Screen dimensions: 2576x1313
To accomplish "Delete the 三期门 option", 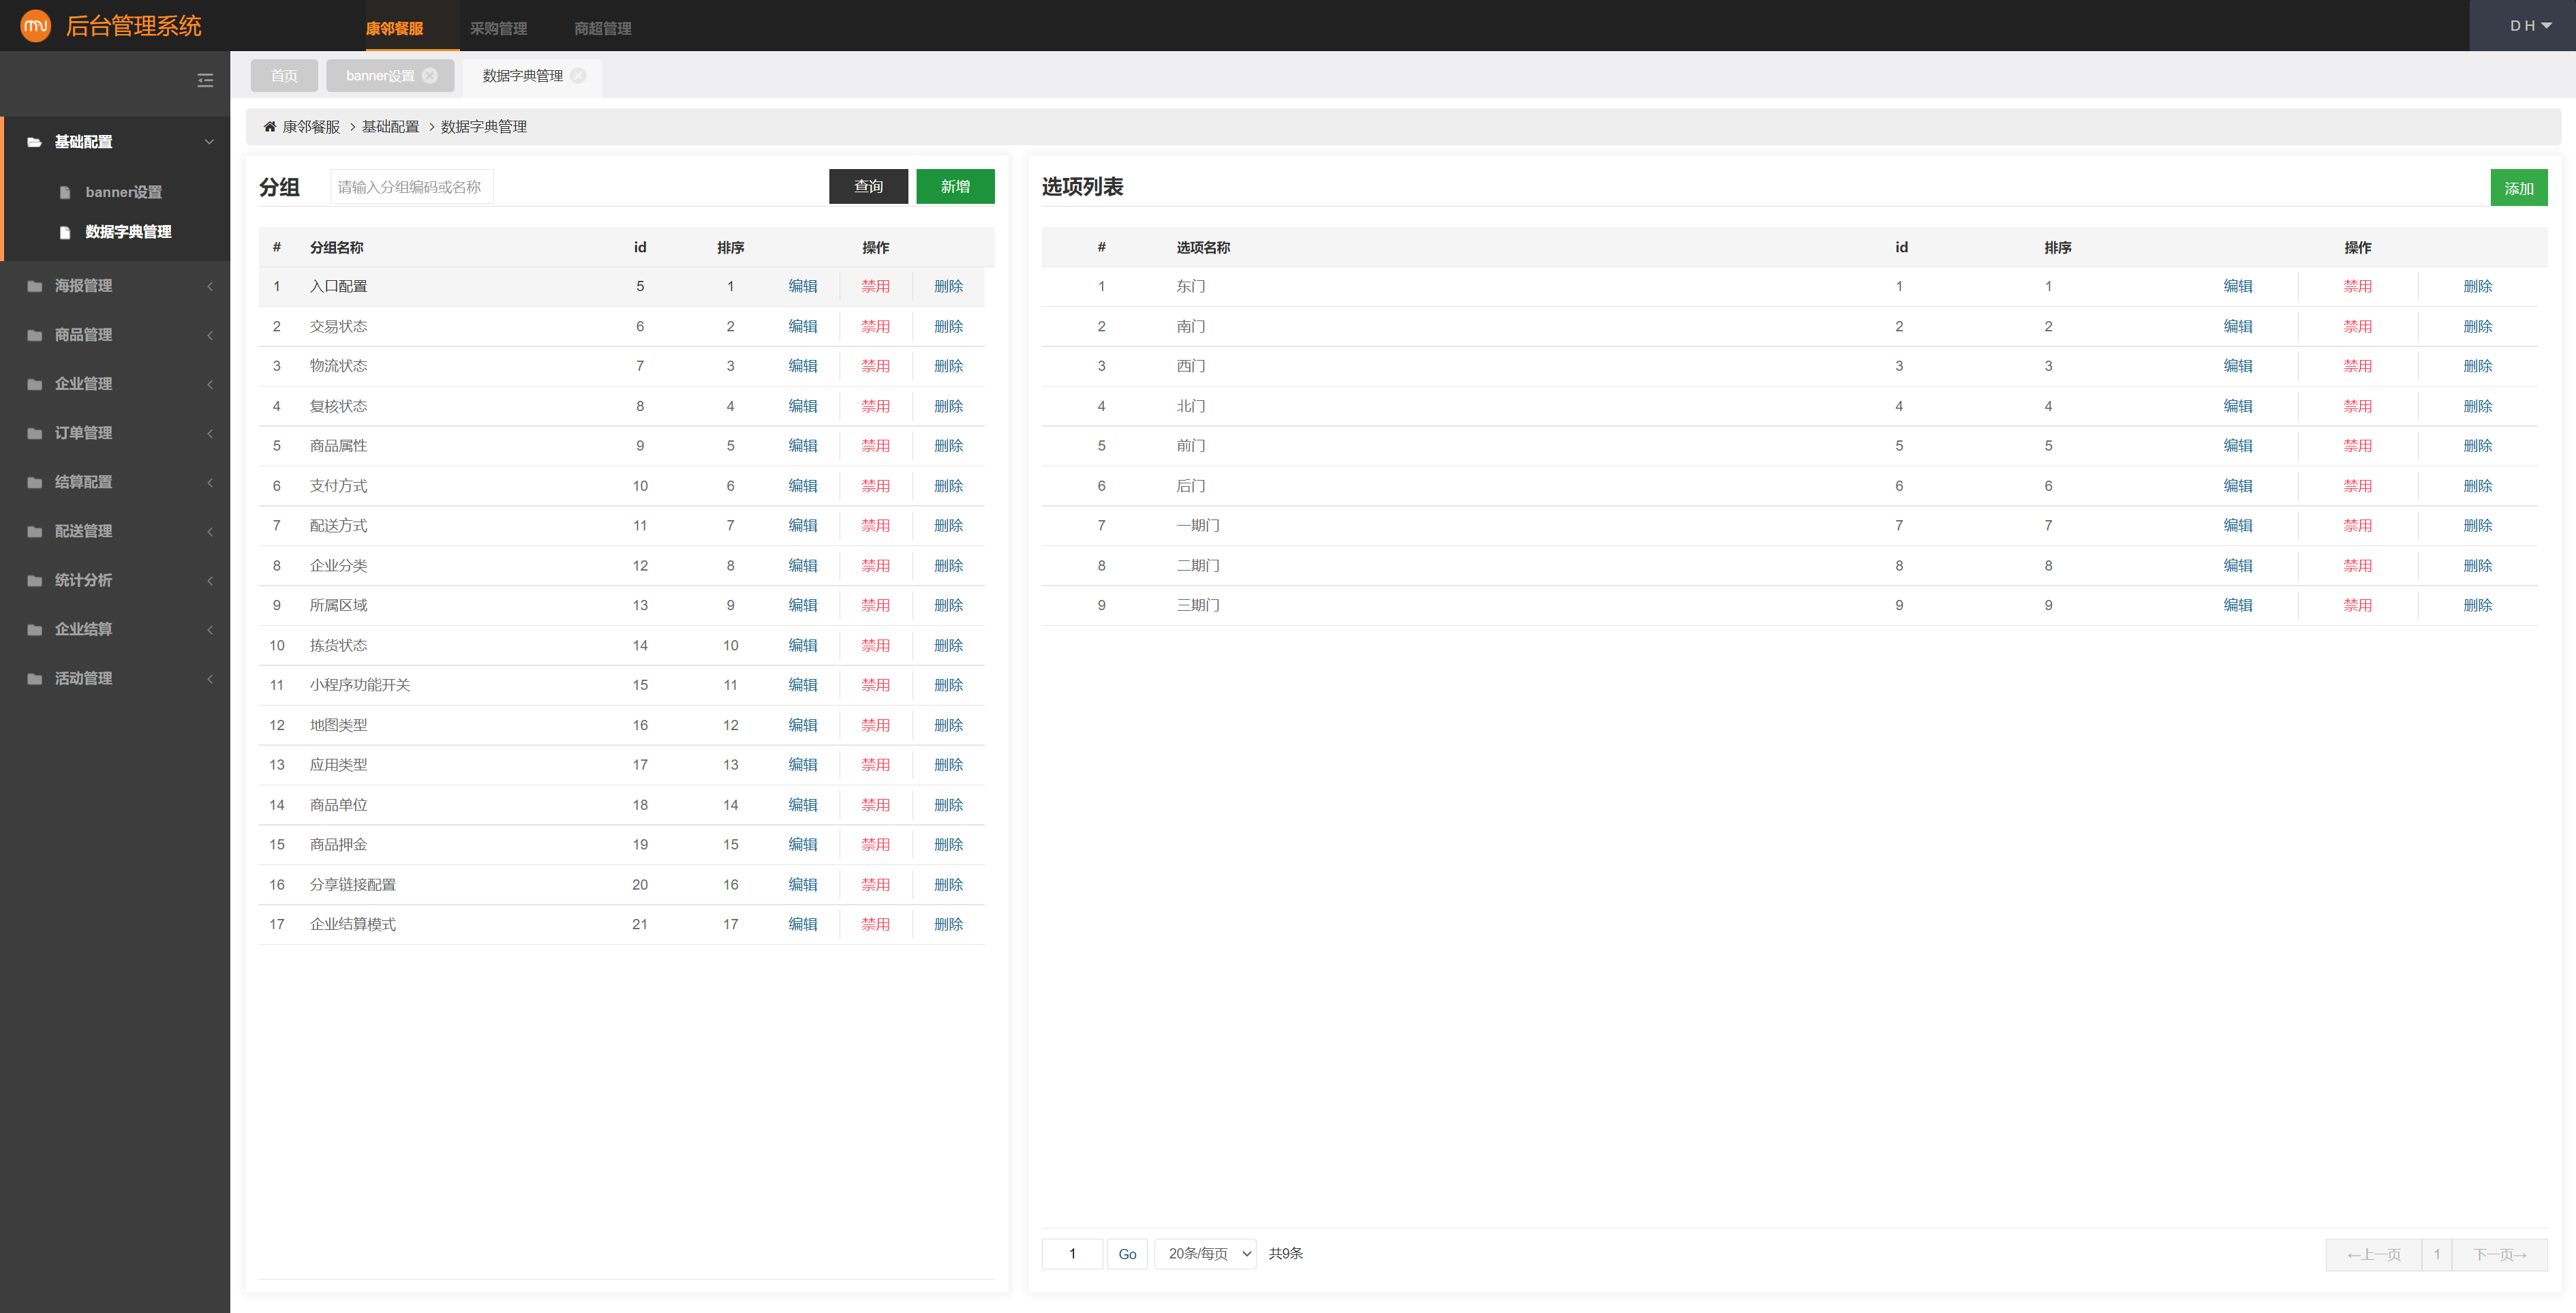I will tap(2477, 605).
